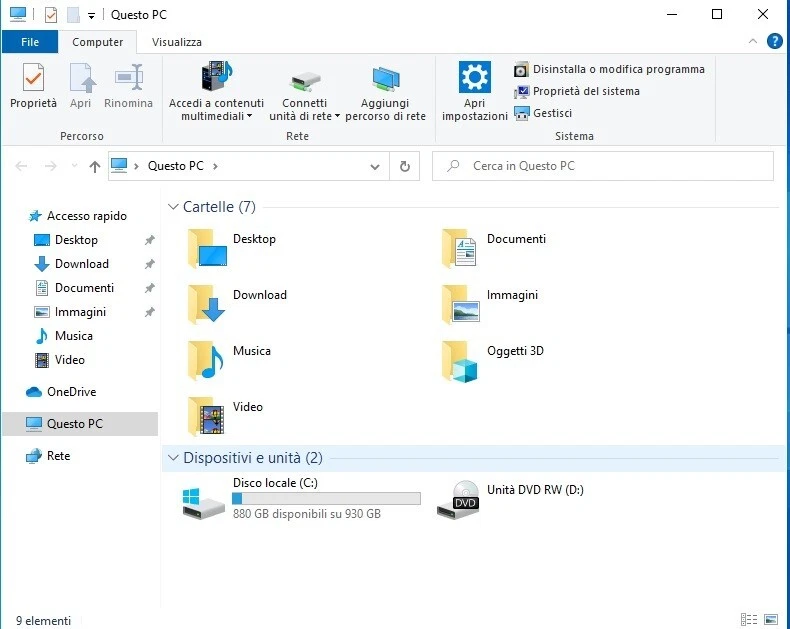The height and width of the screenshot is (629, 790).
Task: Click the pin icon next to Desktop
Action: coord(150,240)
